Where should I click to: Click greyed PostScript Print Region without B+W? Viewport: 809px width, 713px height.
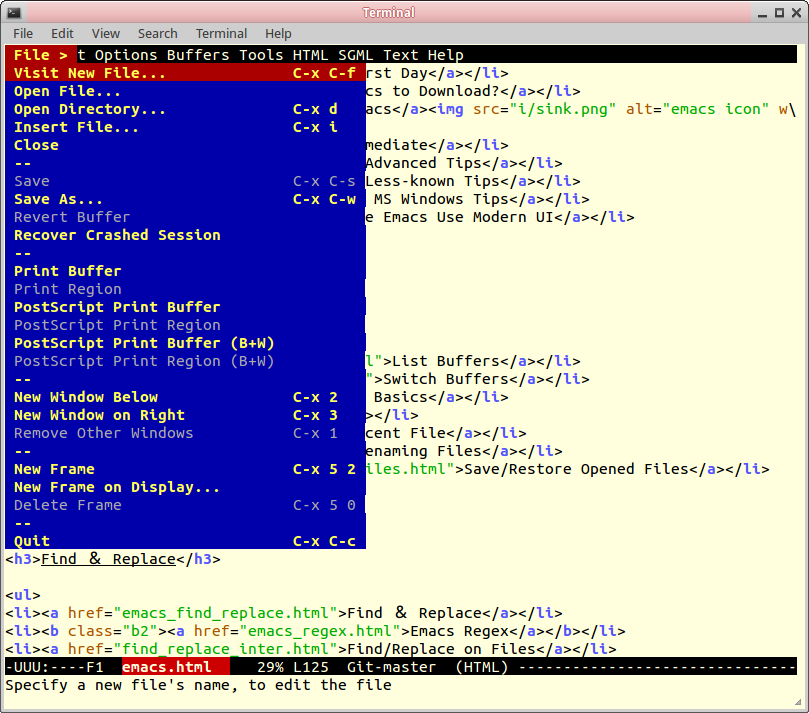[x=185, y=325]
